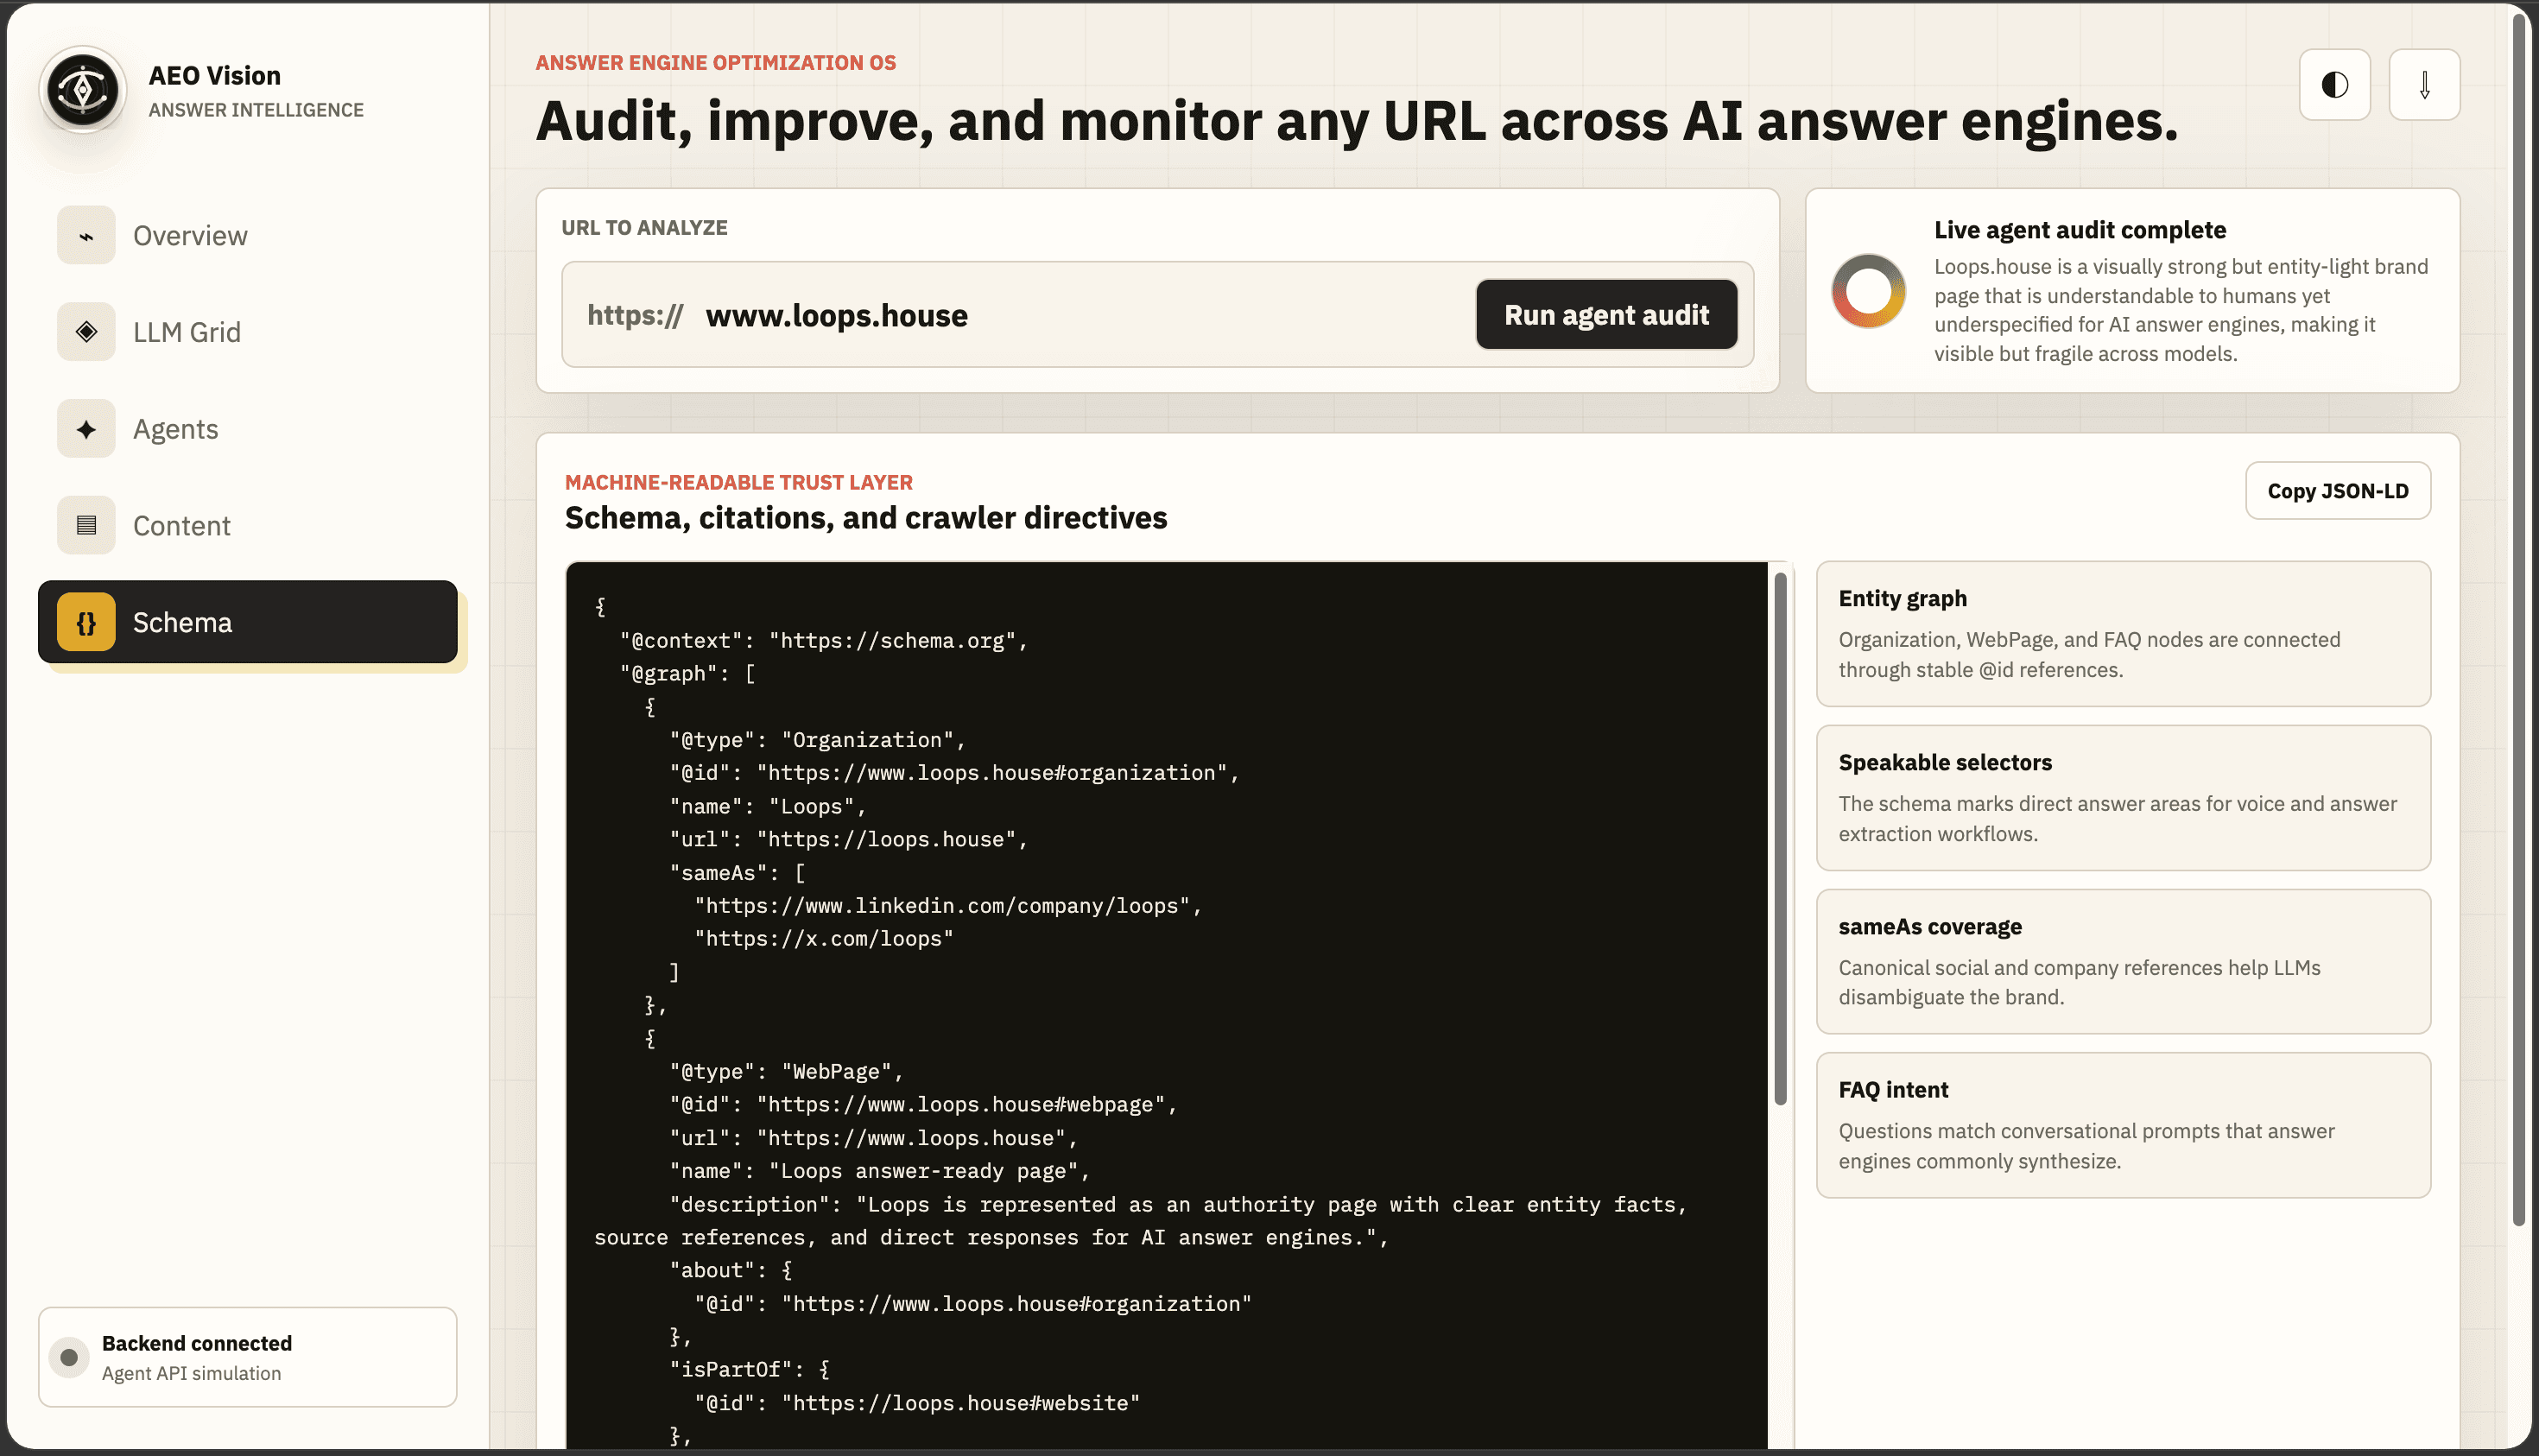Copy the JSON-LD schema
This screenshot has height=1456, width=2539.
click(x=2338, y=491)
